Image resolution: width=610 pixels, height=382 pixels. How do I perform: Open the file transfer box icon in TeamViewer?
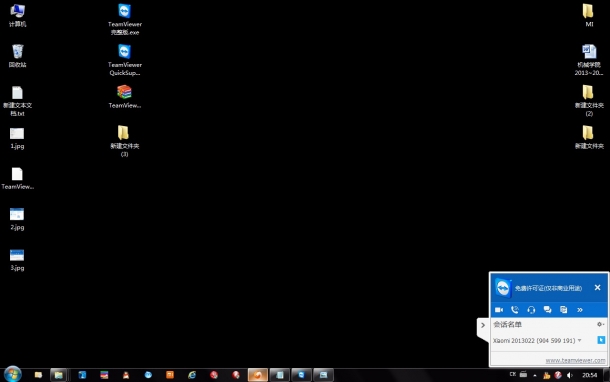[x=563, y=310]
